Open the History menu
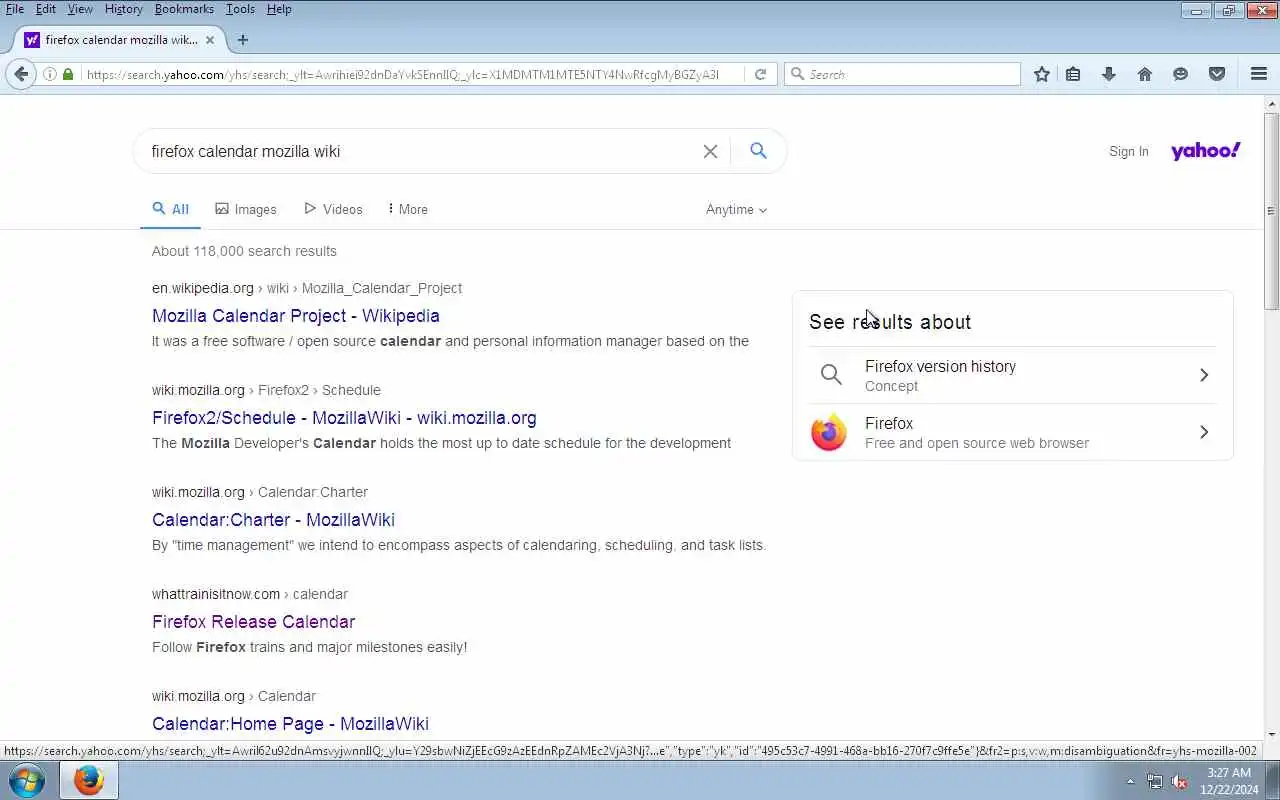1280x800 pixels. pyautogui.click(x=123, y=9)
